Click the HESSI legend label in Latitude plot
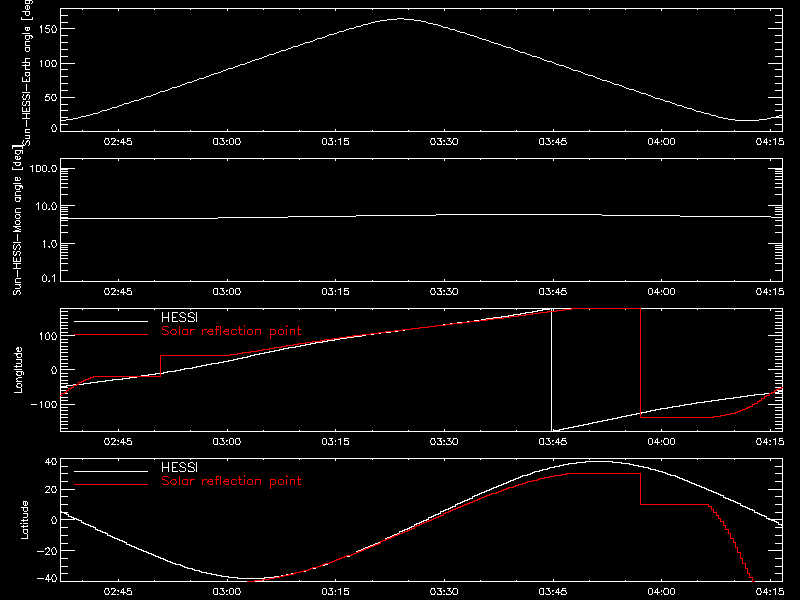800x600 pixels. [179, 467]
